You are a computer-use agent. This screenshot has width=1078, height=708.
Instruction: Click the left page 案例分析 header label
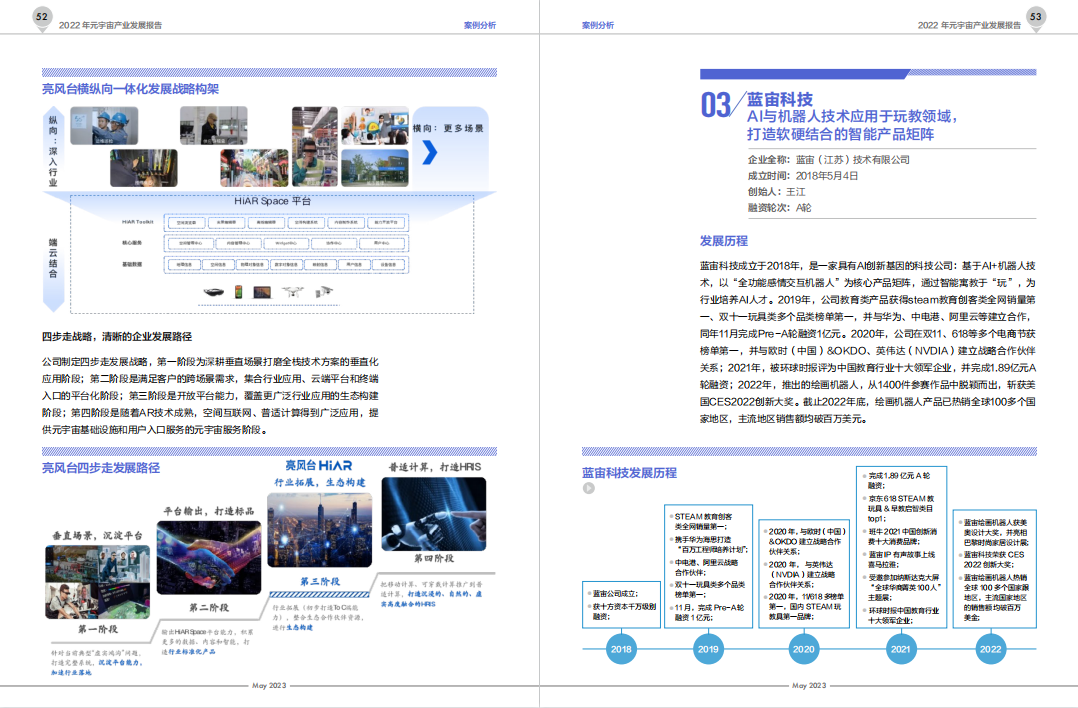[480, 25]
